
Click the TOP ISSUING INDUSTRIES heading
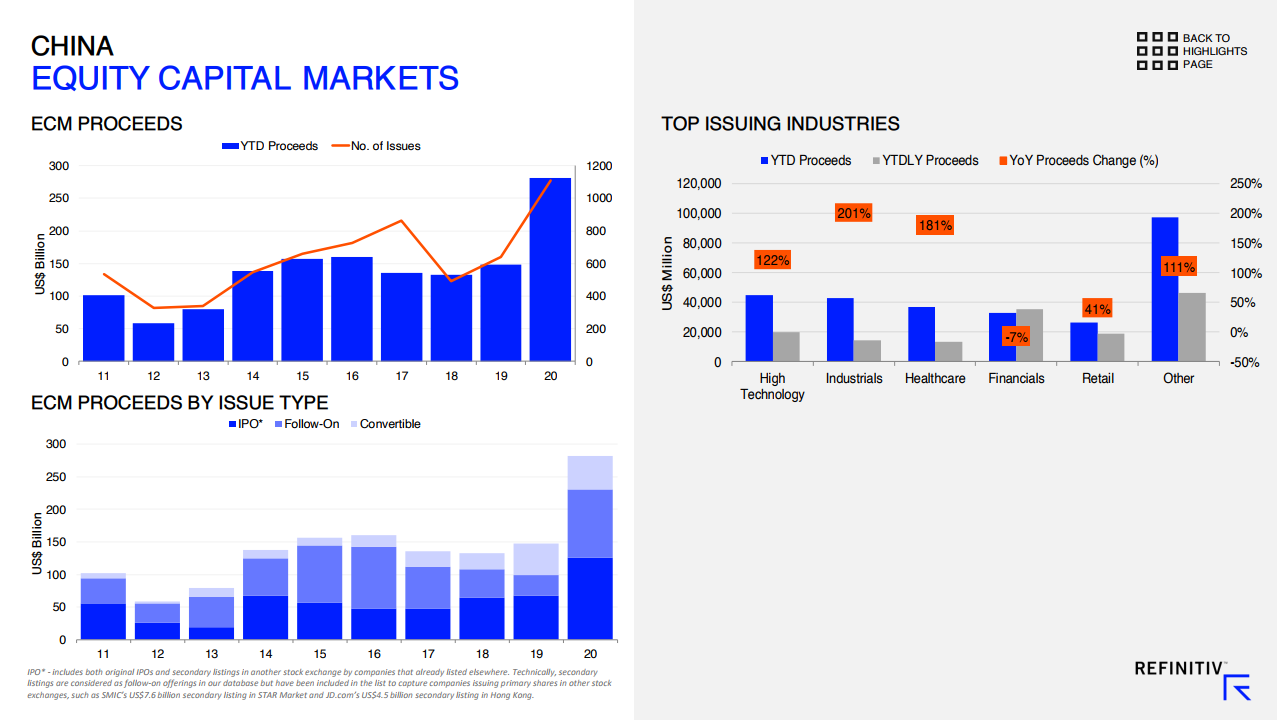pos(780,124)
